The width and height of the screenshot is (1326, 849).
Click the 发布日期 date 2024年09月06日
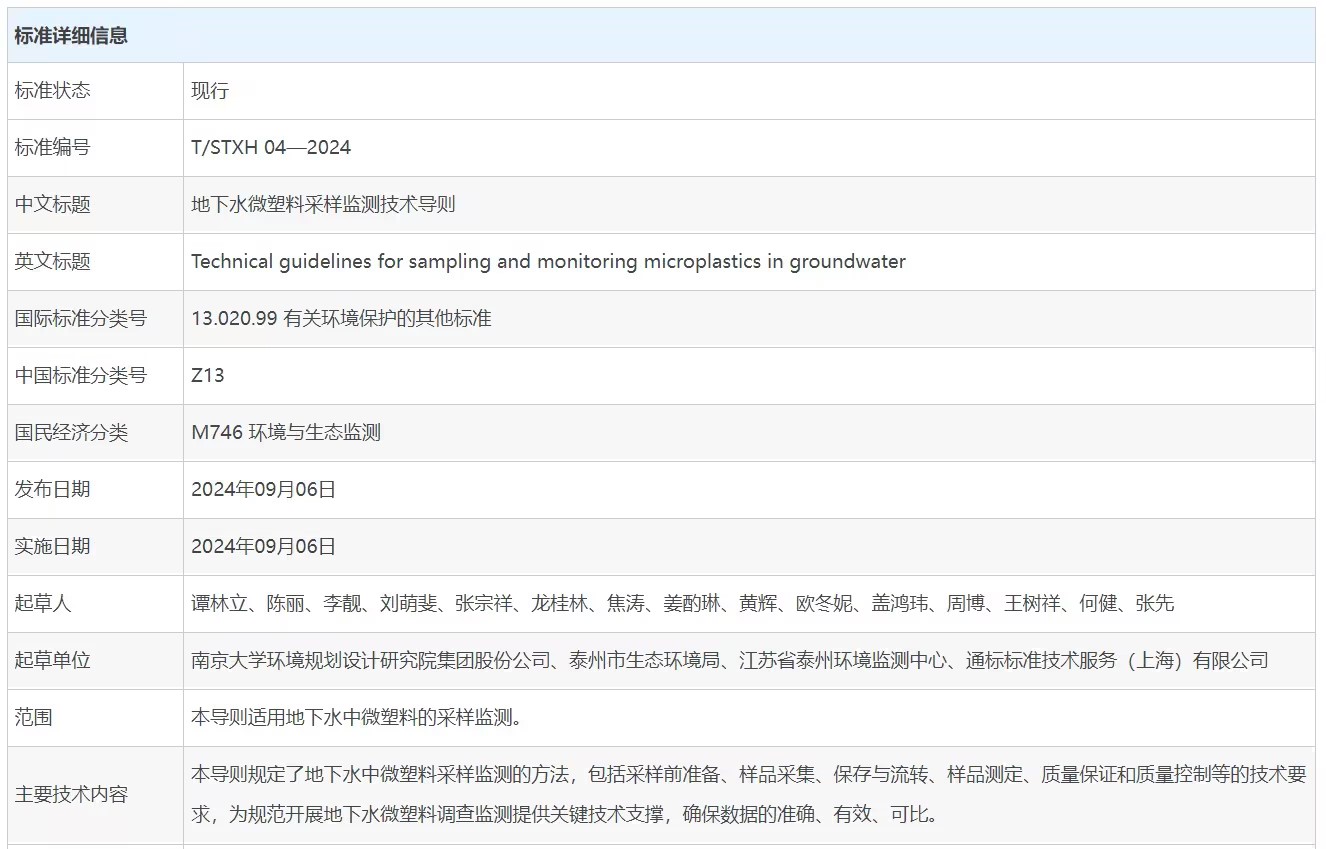(263, 490)
